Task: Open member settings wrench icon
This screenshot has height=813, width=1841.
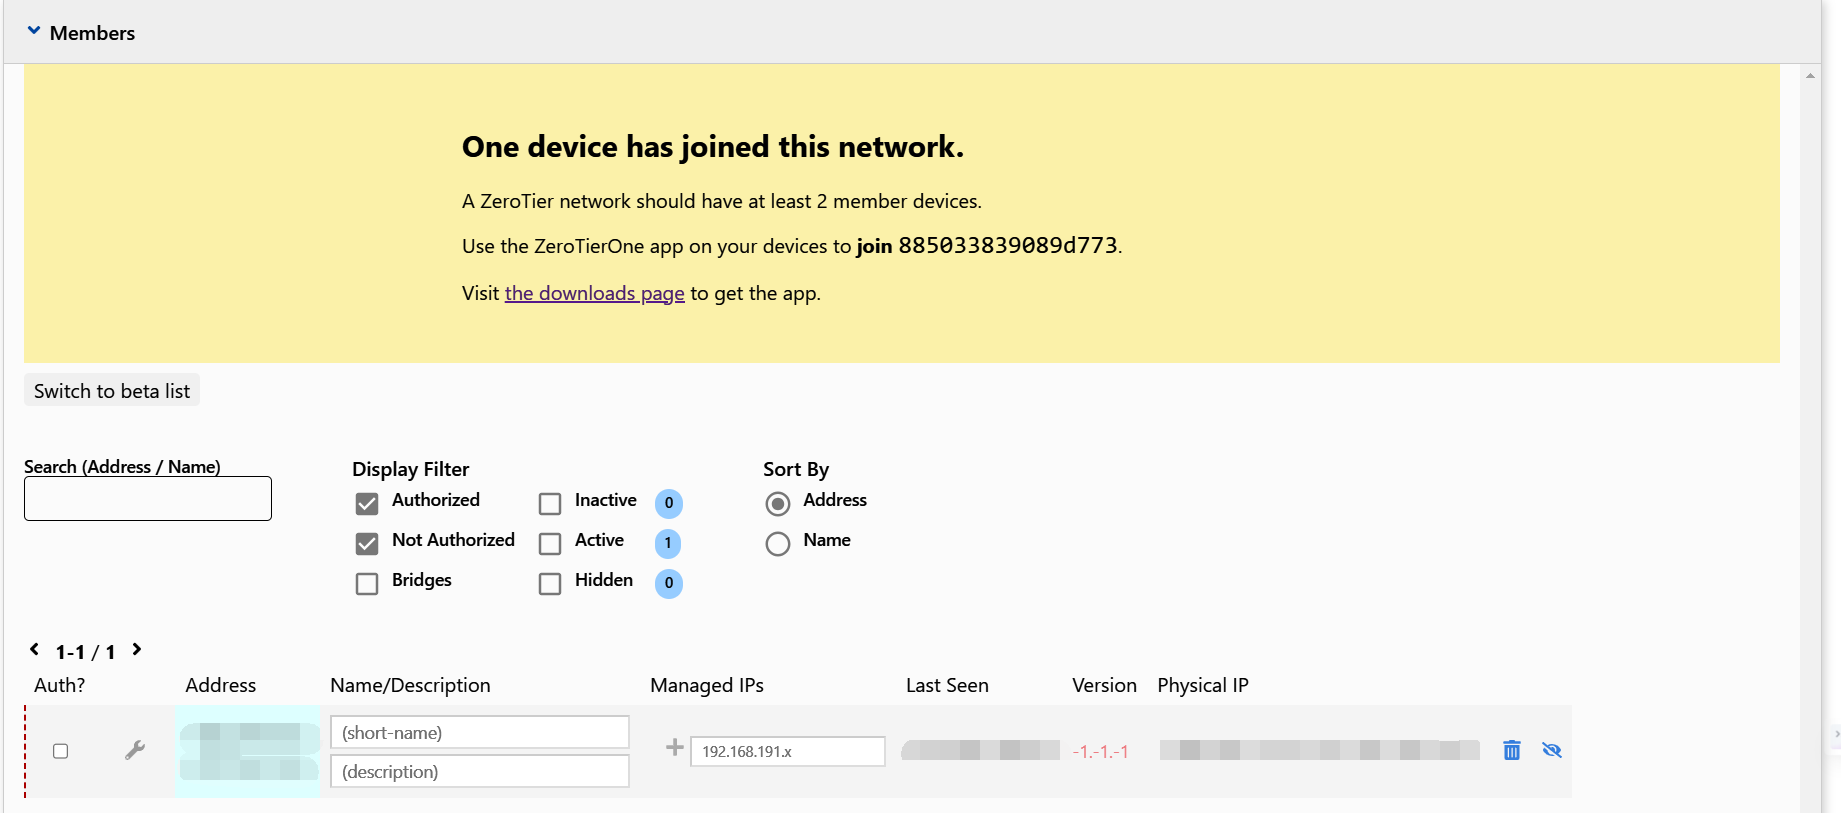Action: [135, 750]
